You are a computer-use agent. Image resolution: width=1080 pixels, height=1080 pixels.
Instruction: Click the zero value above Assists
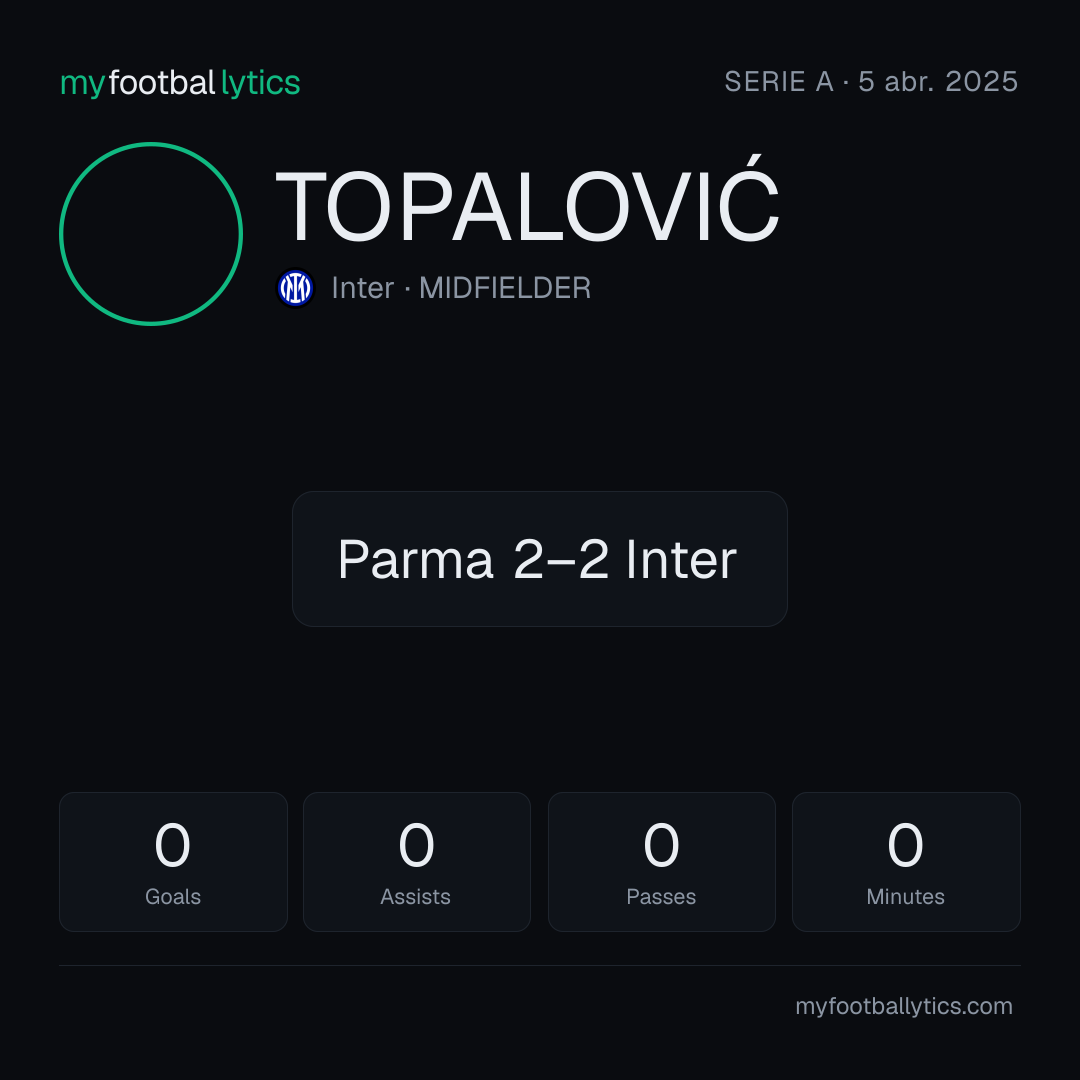[x=417, y=844]
